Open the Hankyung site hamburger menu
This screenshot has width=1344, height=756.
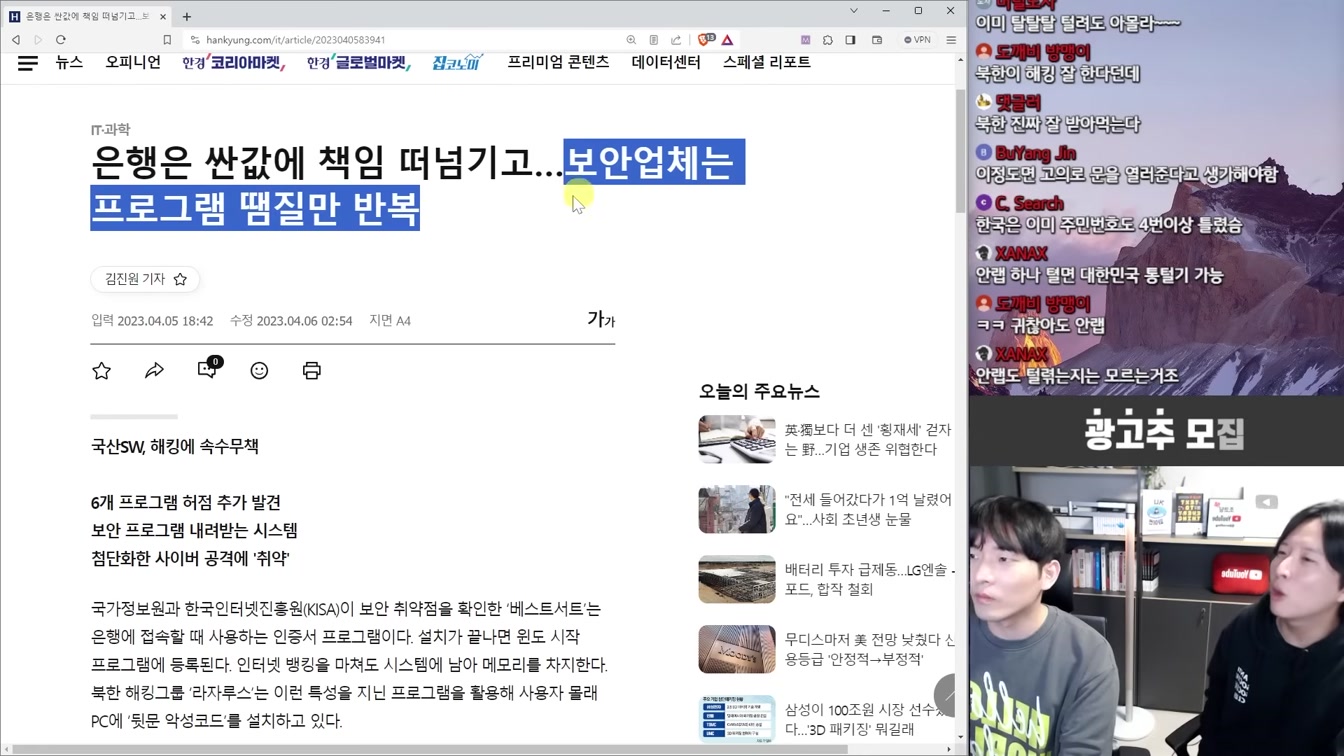(28, 62)
